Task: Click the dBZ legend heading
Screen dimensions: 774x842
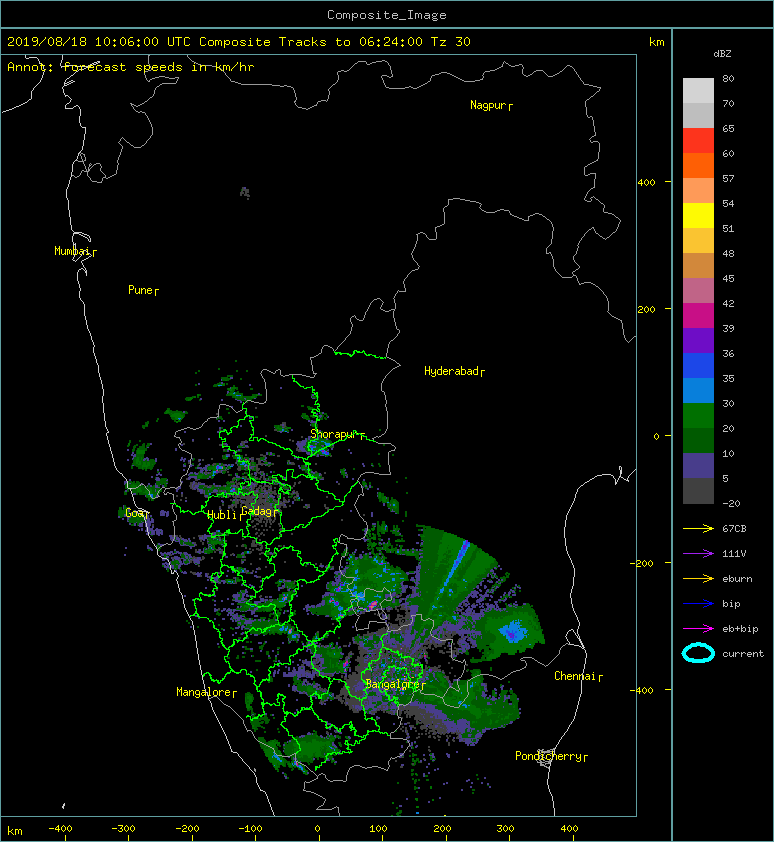Action: click(x=722, y=54)
